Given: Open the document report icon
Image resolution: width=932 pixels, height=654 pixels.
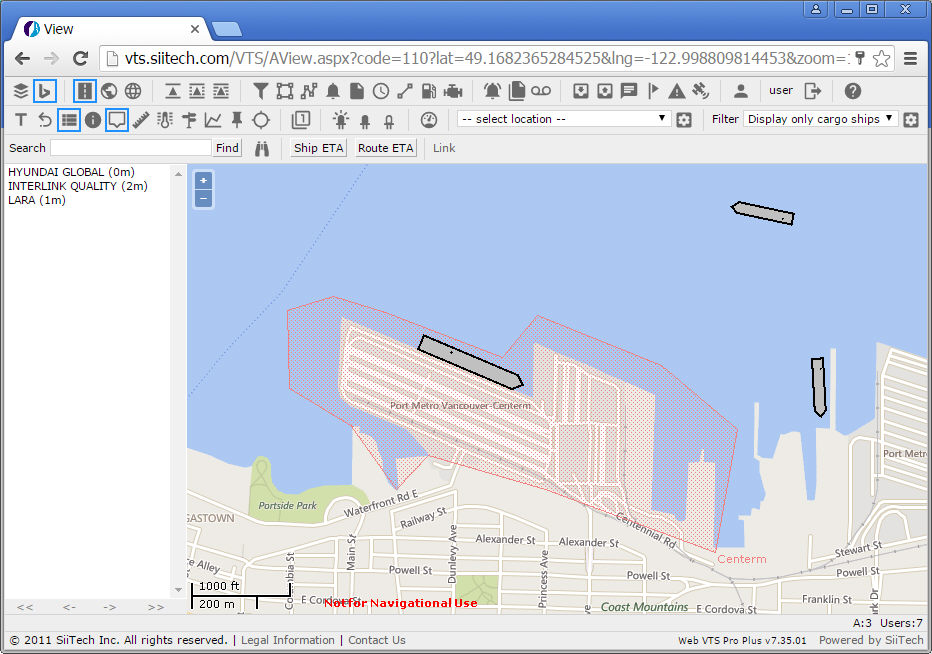Looking at the screenshot, I should [357, 91].
